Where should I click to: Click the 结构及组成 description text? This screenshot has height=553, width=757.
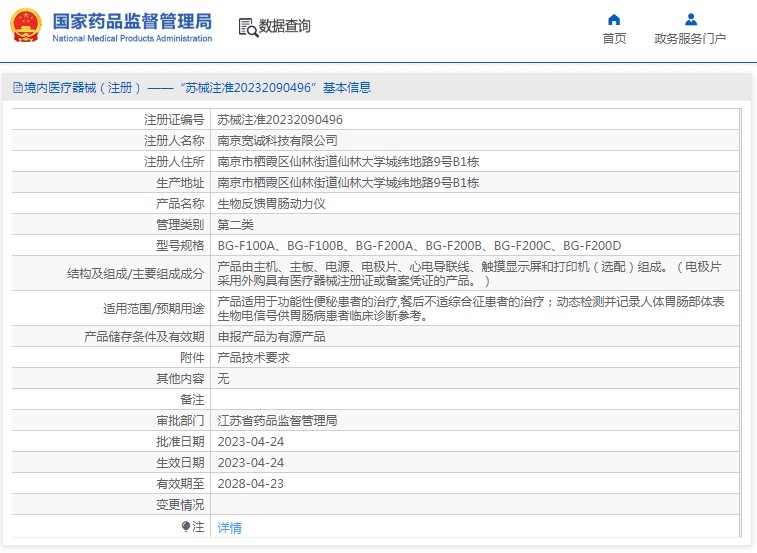tap(469, 273)
